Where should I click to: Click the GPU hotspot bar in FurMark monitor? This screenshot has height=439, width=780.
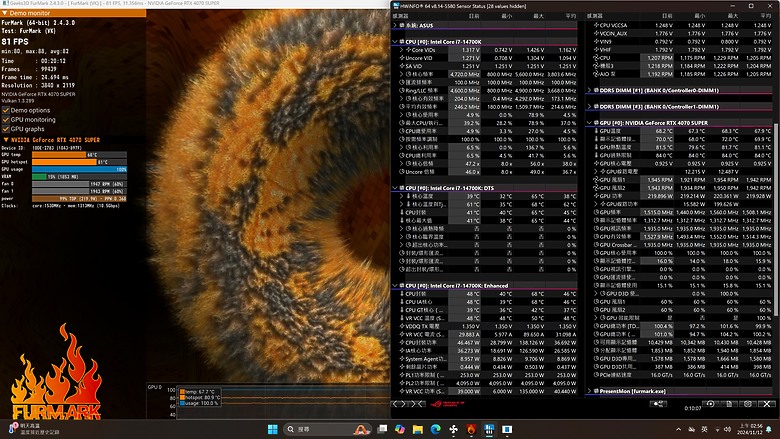click(x=79, y=162)
